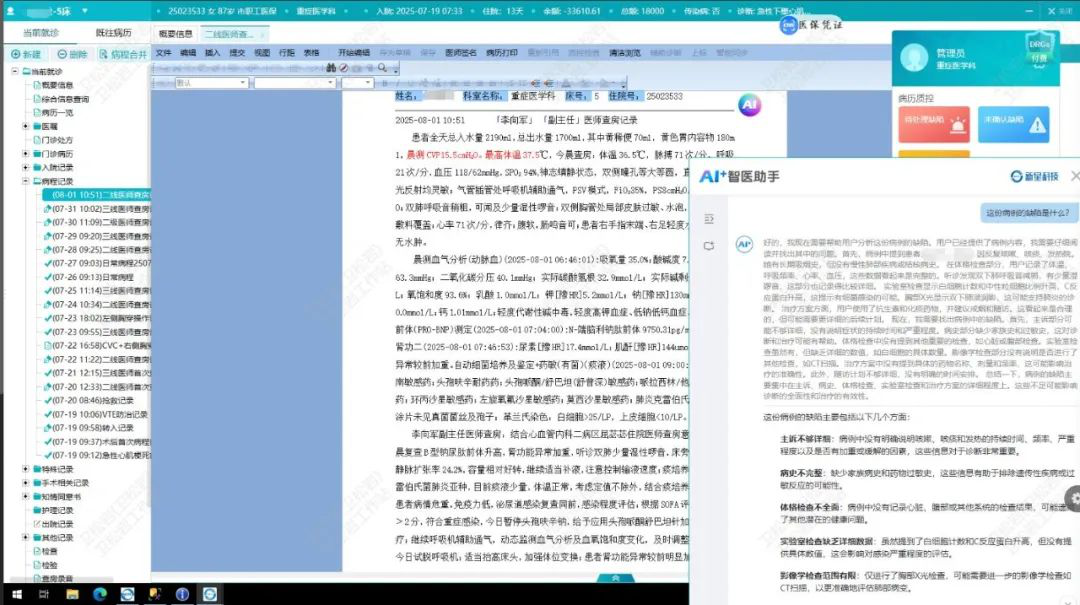The height and width of the screenshot is (605, 1080).
Task: Click the round AI assistant icon beside the record
Action: [749, 105]
